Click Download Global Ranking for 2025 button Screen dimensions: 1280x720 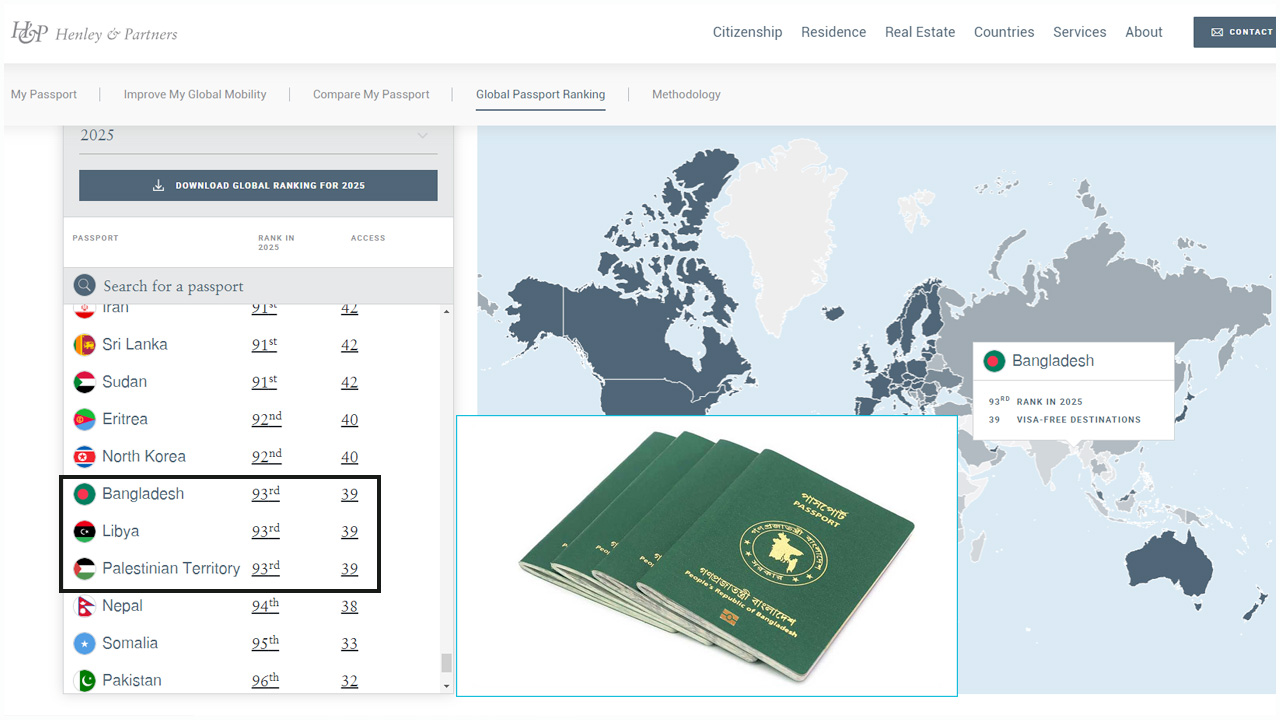(x=258, y=185)
